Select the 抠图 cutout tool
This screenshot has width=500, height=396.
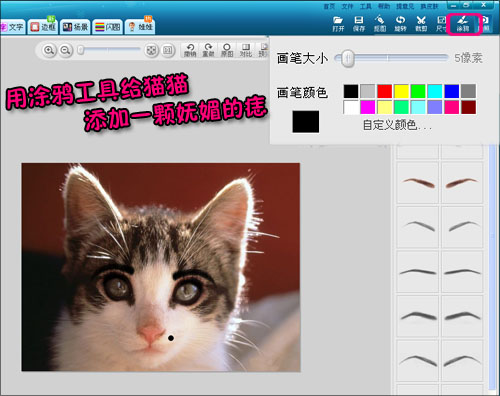(x=379, y=24)
